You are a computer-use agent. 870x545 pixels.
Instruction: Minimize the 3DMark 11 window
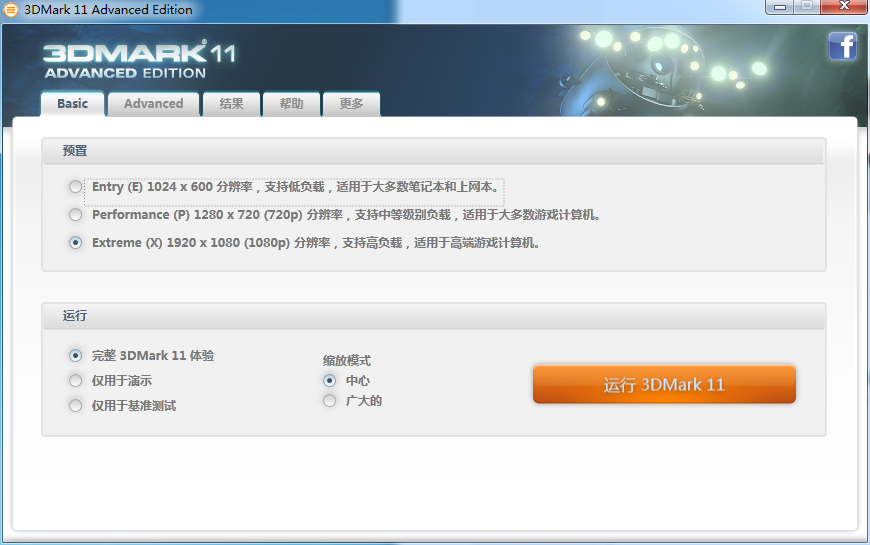click(x=780, y=7)
